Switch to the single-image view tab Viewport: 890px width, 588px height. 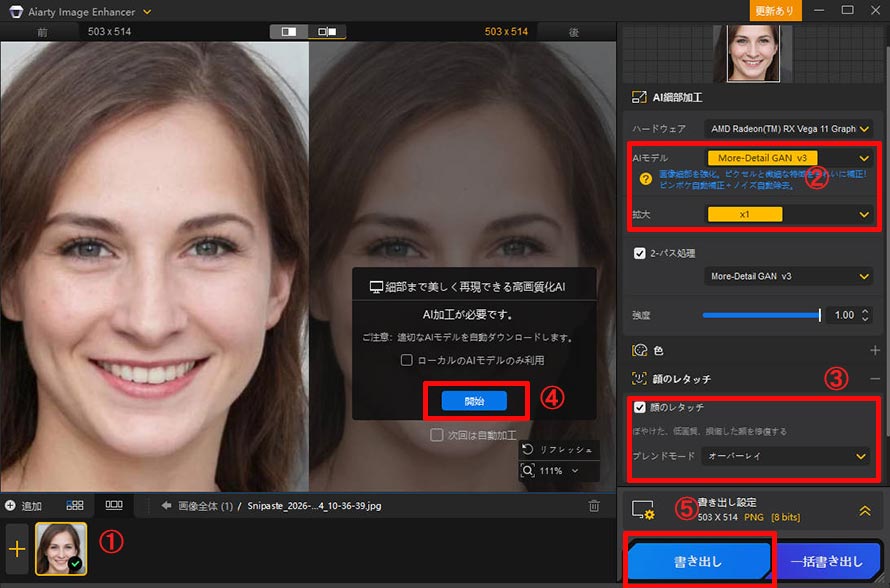(x=113, y=505)
